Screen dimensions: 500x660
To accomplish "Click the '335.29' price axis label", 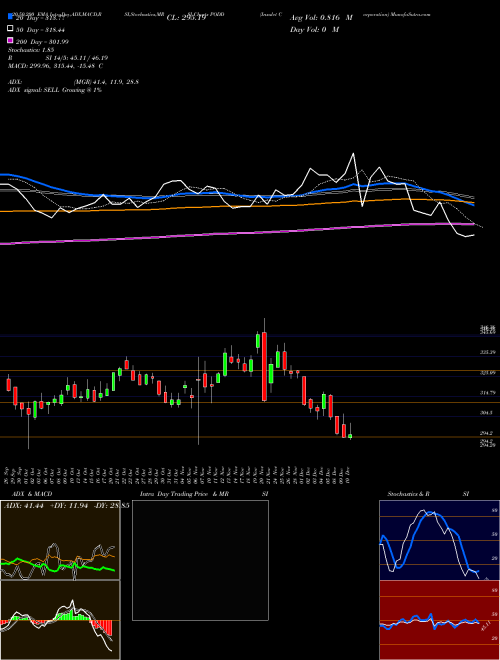I will click(487, 352).
